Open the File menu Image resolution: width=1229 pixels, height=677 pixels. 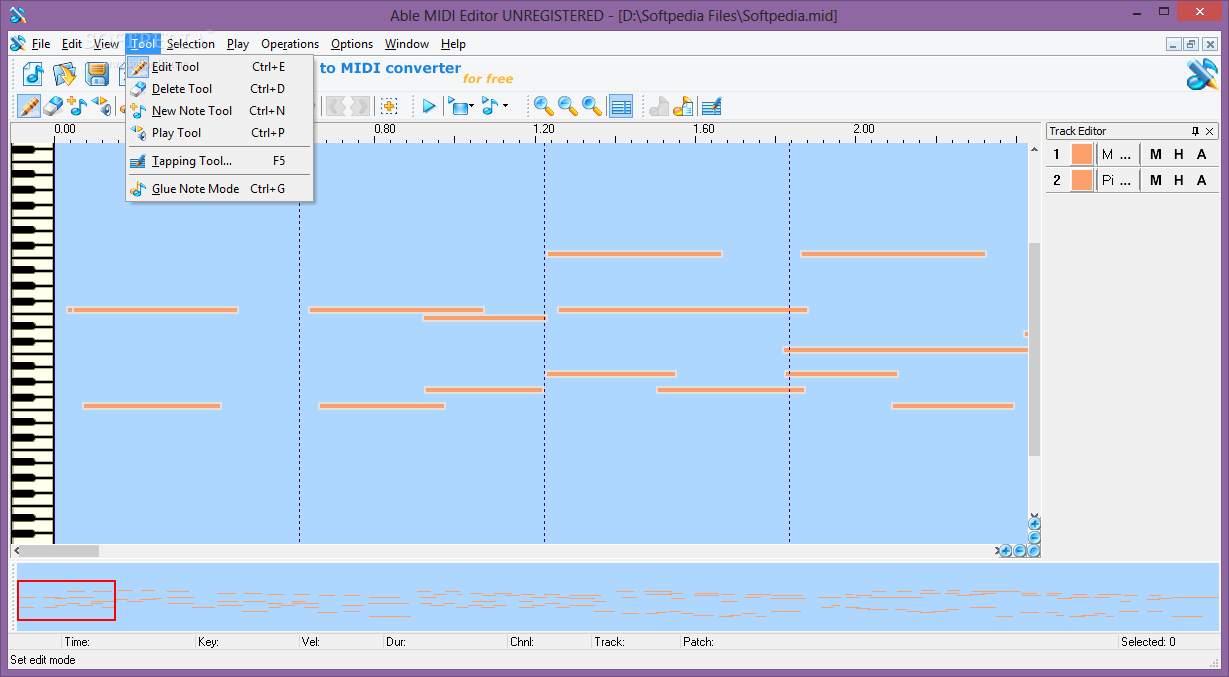[41, 44]
